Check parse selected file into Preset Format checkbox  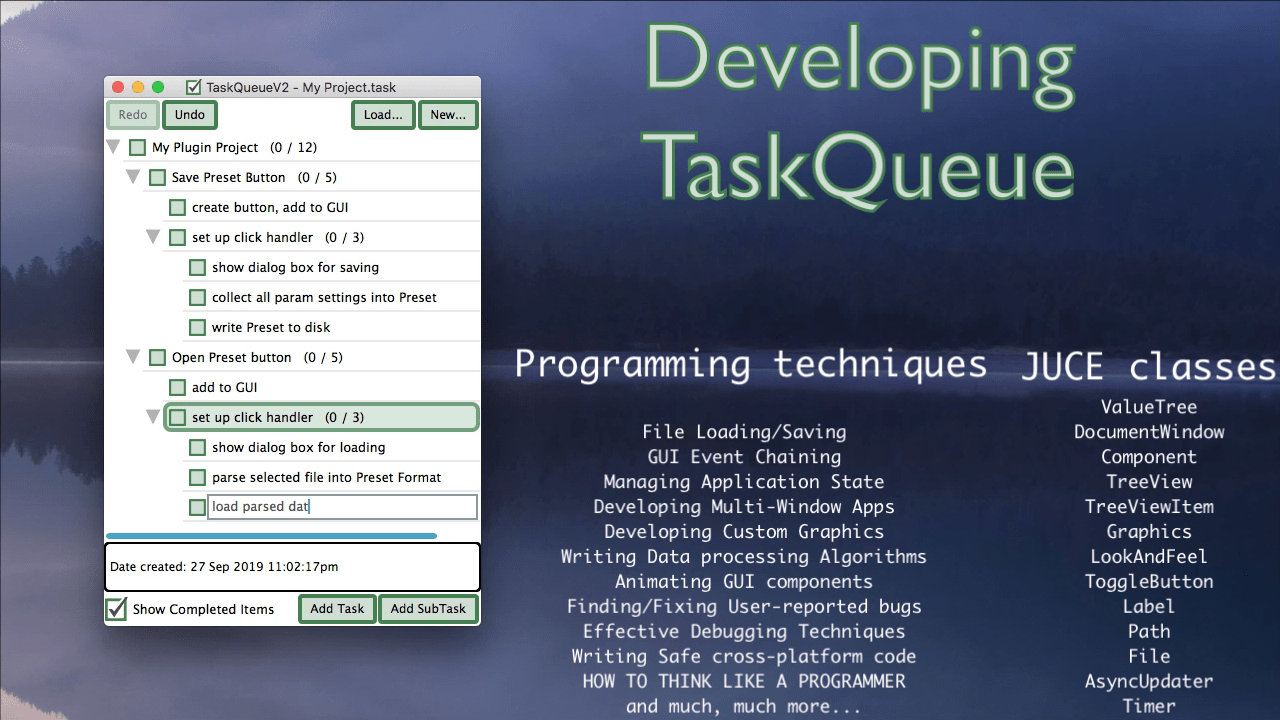197,478
